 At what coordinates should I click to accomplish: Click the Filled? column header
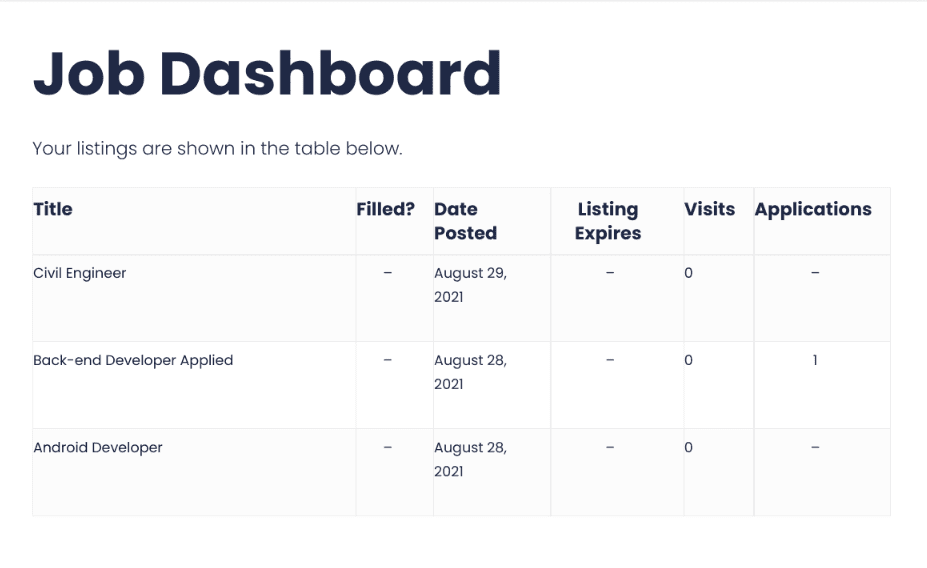pos(385,209)
